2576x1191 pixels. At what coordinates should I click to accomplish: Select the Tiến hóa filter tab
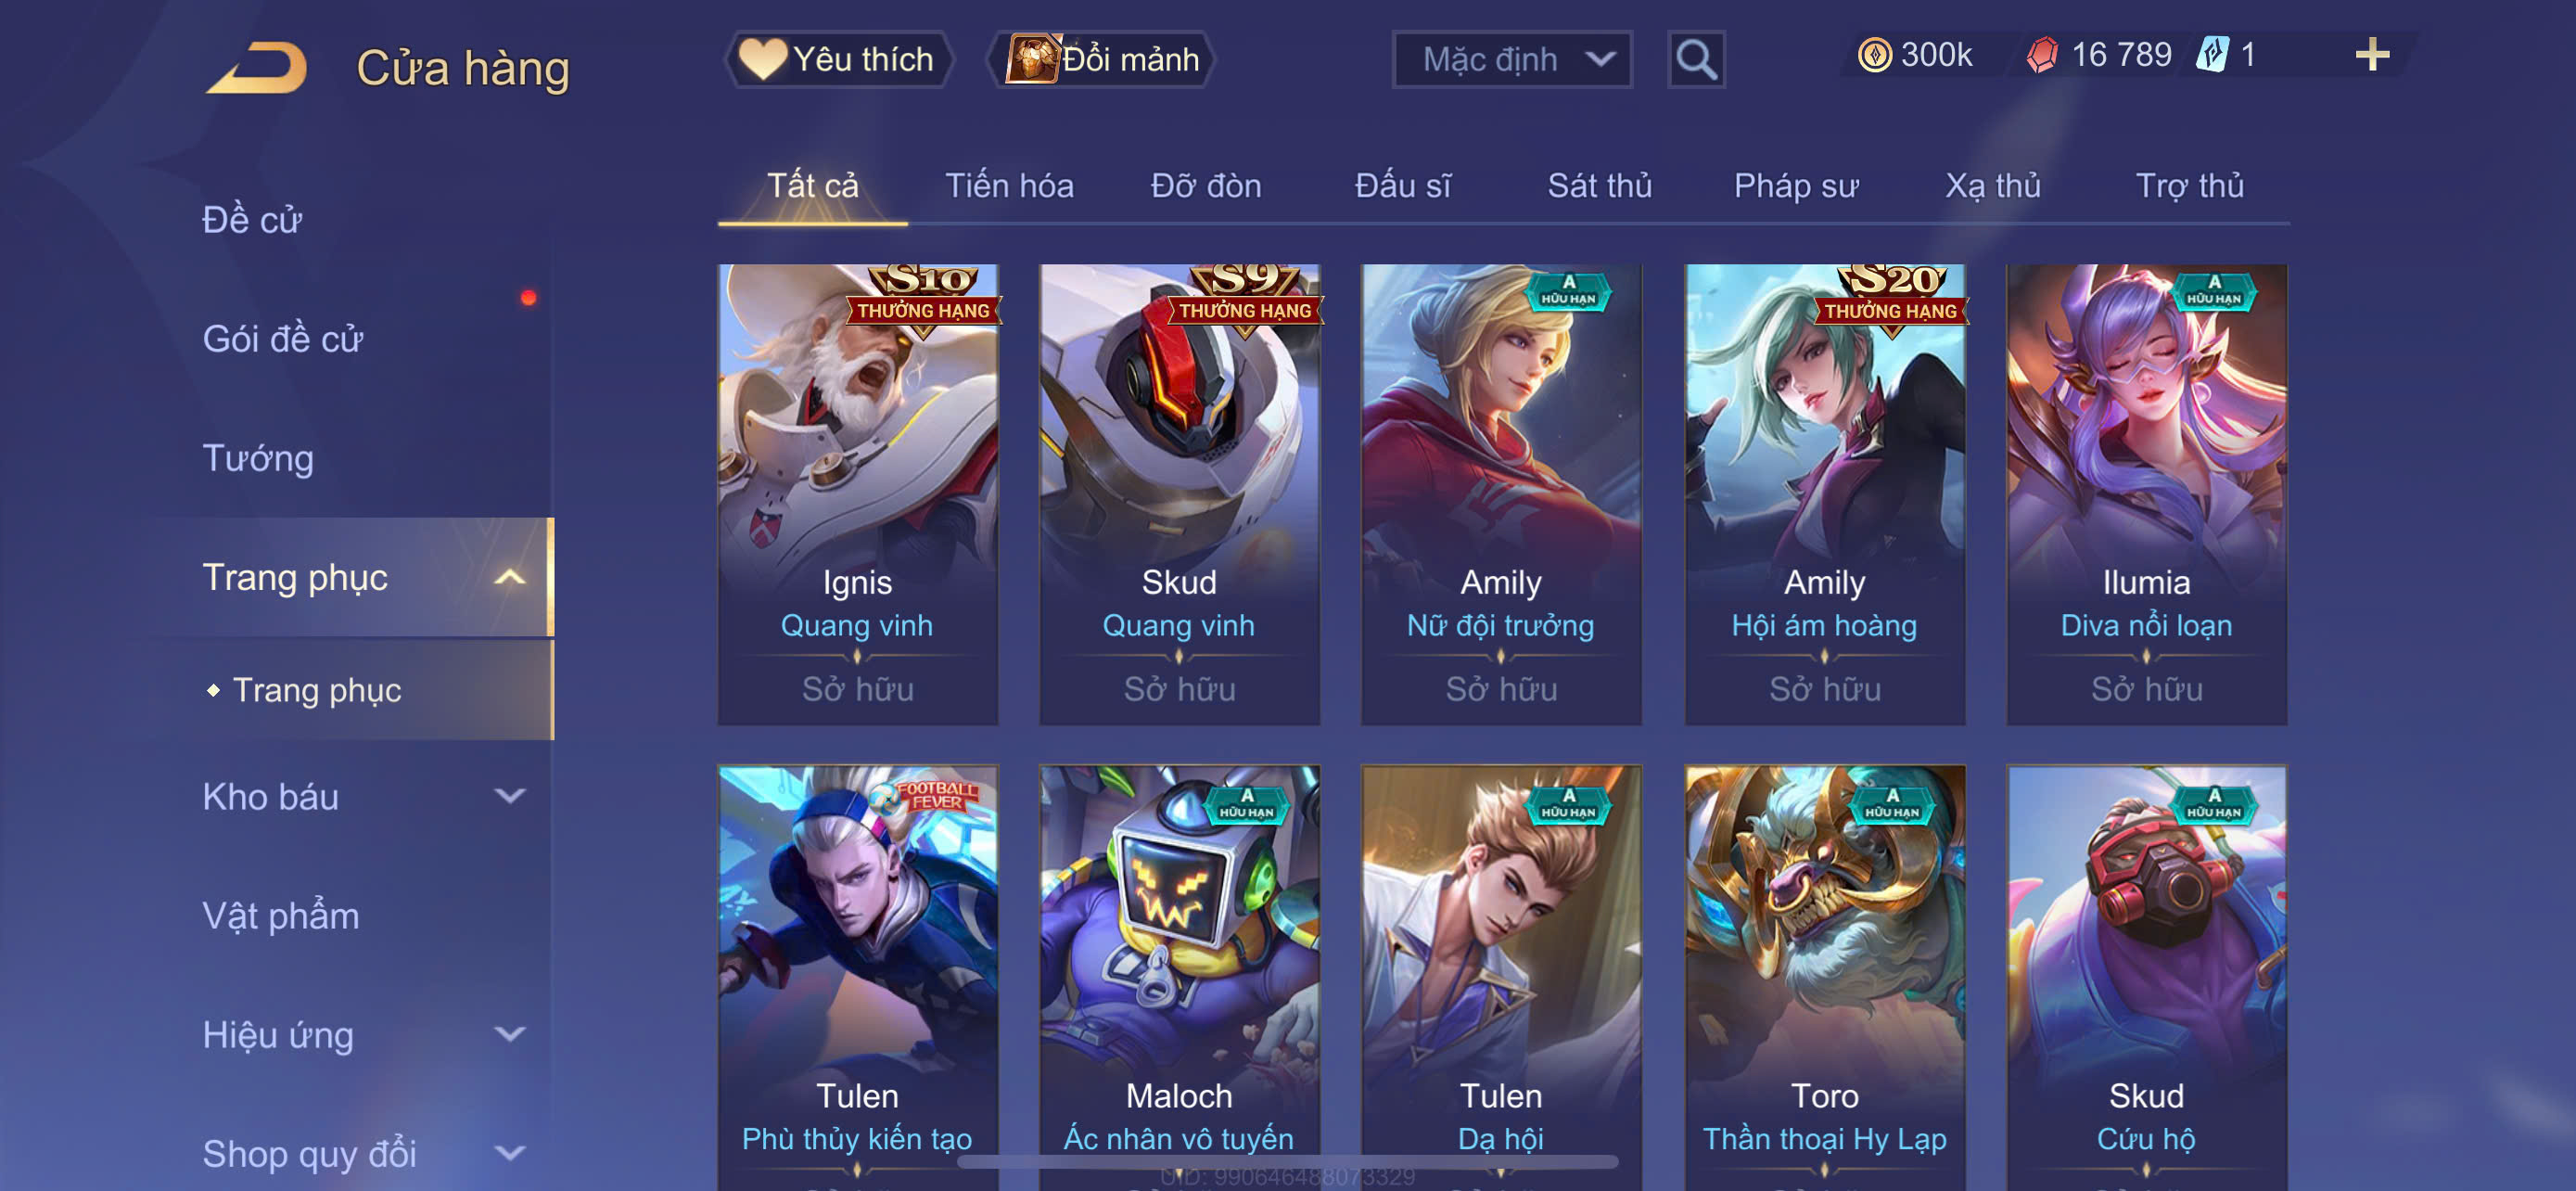1009,186
